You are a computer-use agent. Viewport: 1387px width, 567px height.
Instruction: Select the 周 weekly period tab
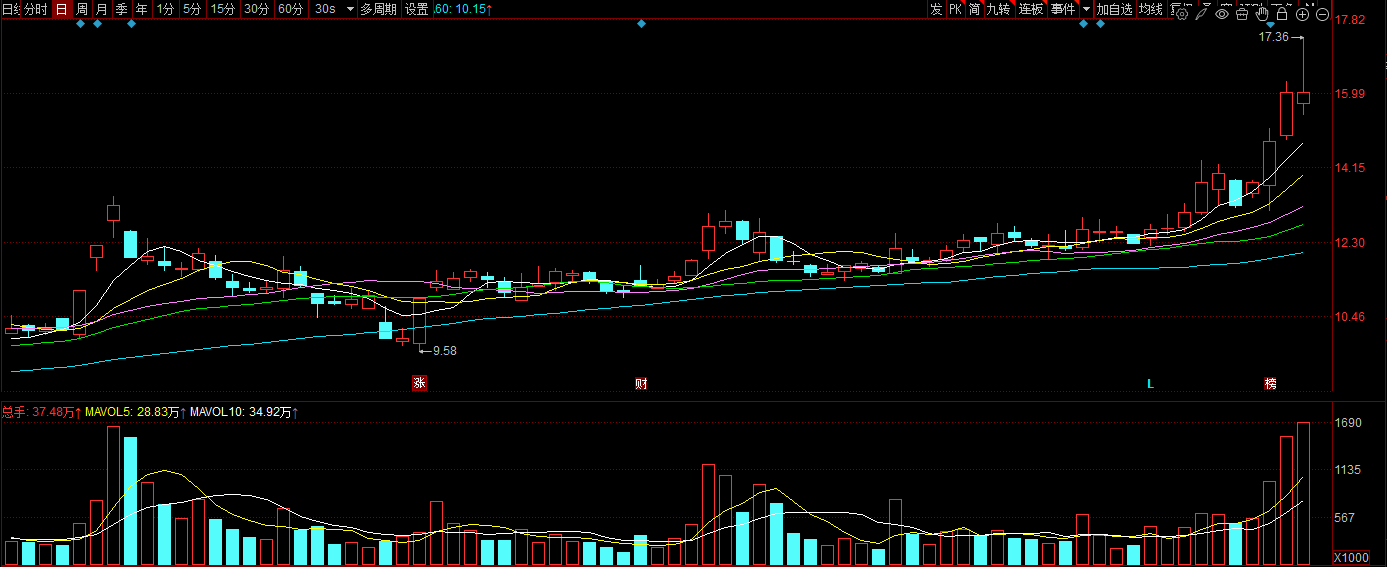coord(82,9)
